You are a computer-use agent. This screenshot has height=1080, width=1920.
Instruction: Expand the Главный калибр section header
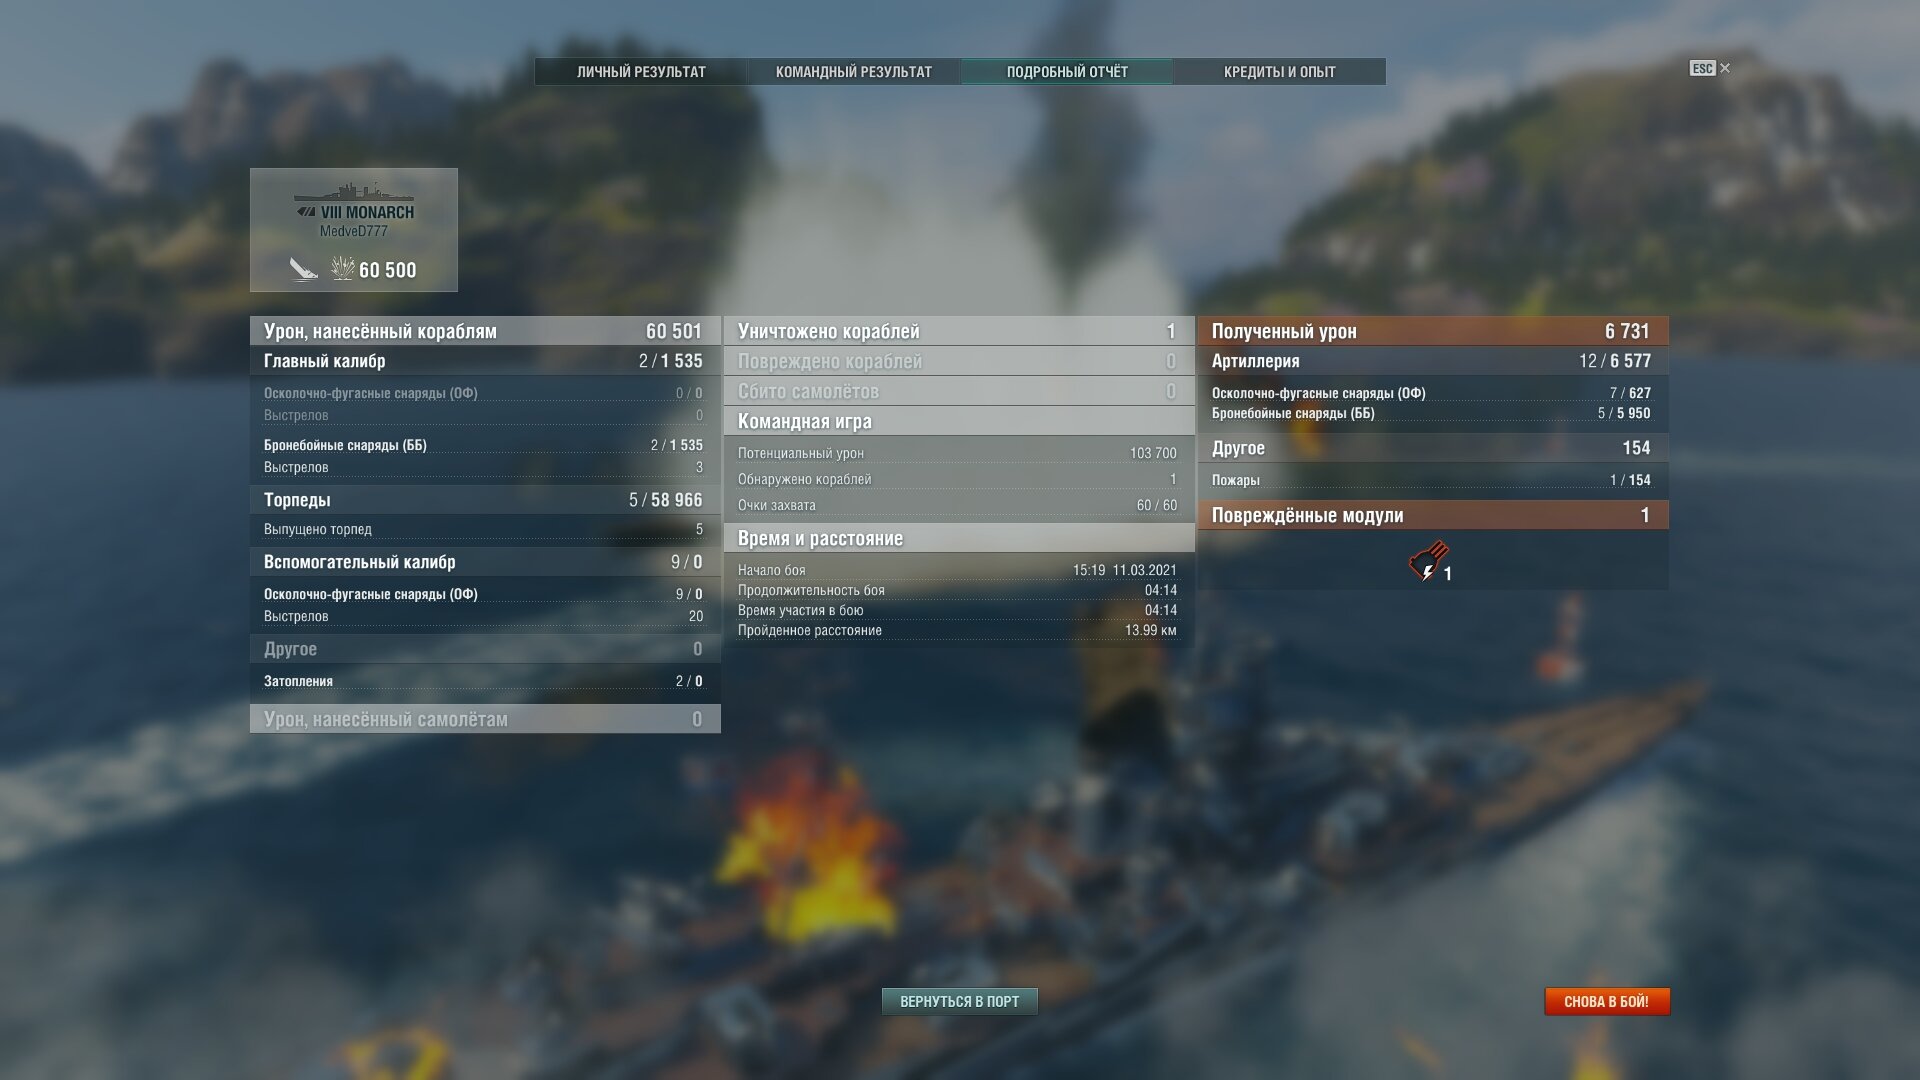tap(485, 361)
